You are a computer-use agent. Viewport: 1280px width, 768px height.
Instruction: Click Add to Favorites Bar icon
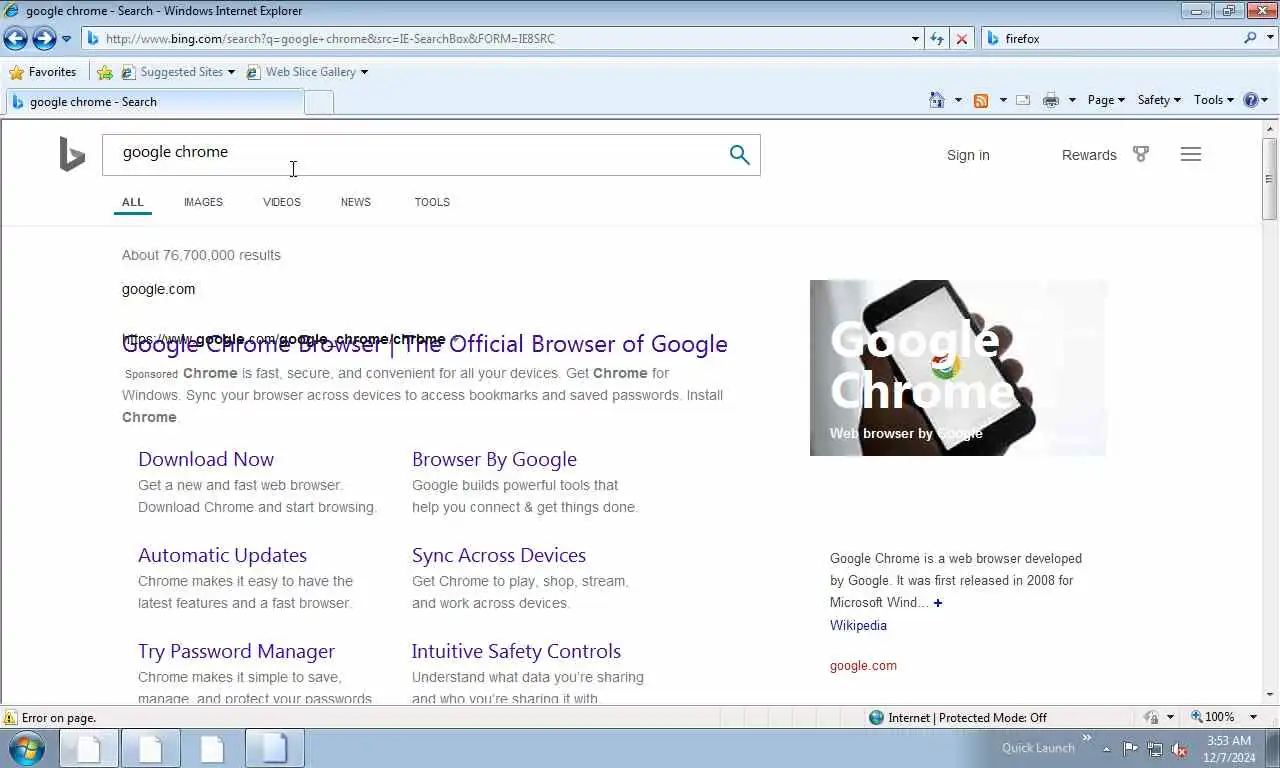pos(105,72)
